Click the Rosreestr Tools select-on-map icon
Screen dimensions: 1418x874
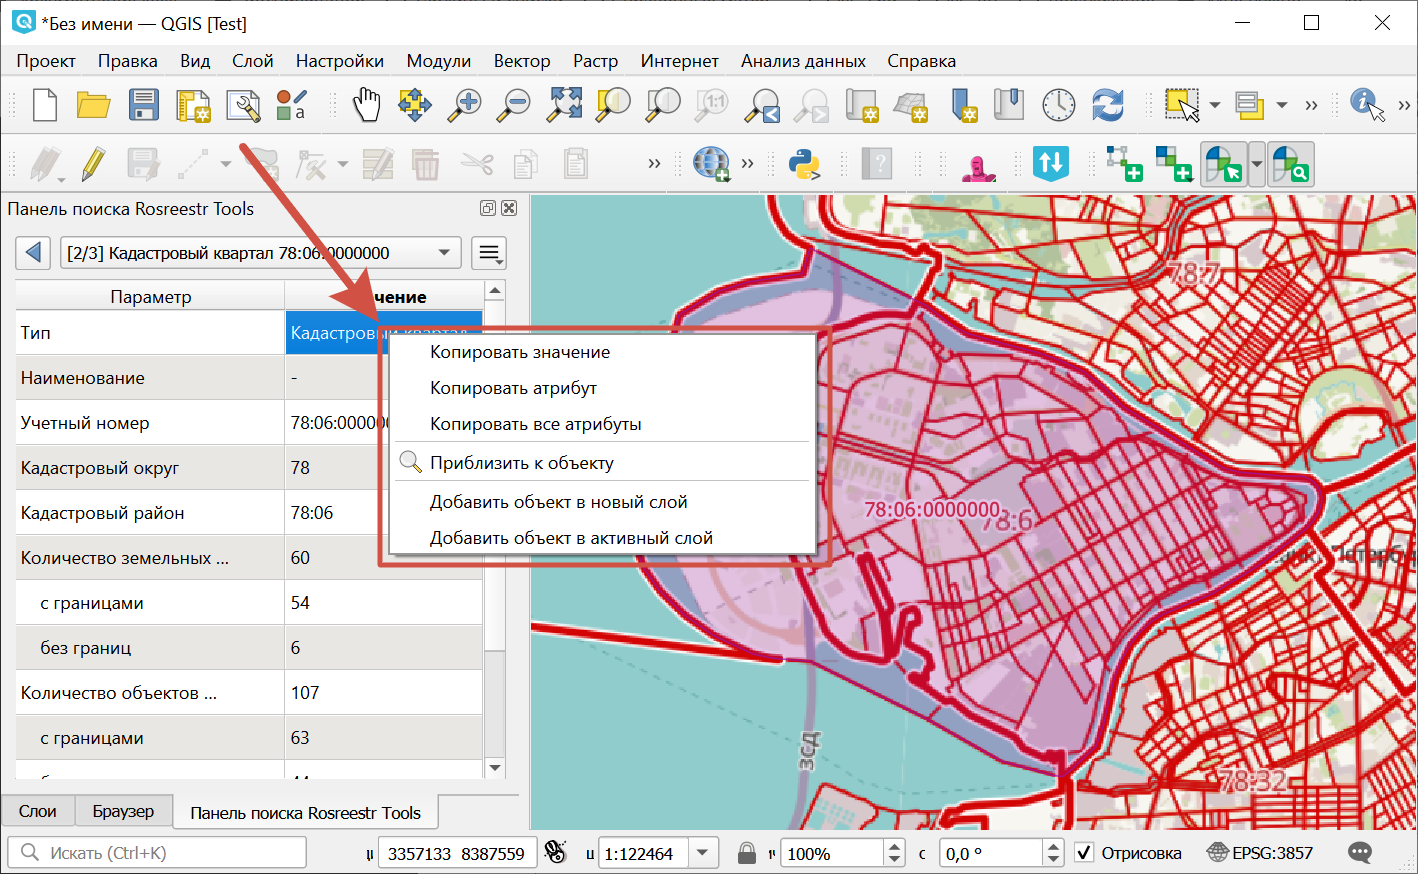[1222, 164]
